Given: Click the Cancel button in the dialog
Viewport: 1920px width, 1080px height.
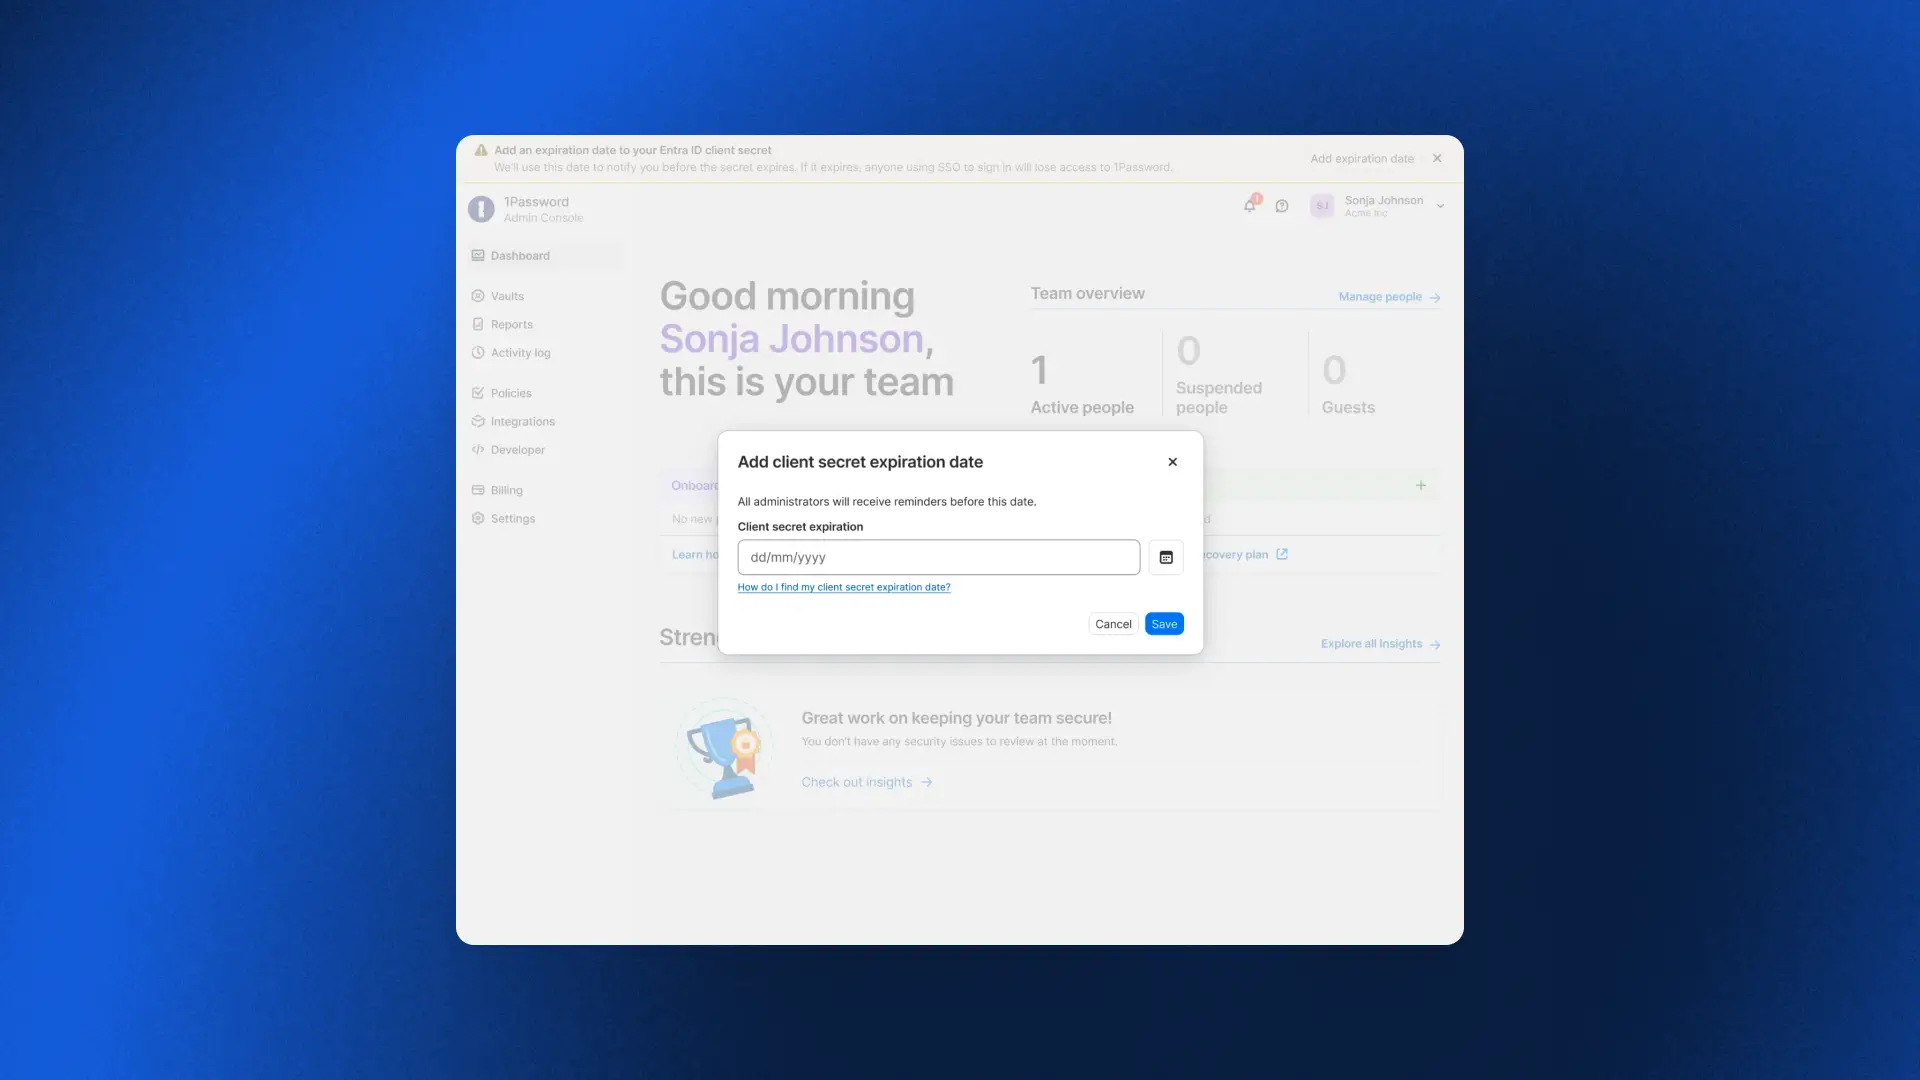Looking at the screenshot, I should [x=1113, y=624].
